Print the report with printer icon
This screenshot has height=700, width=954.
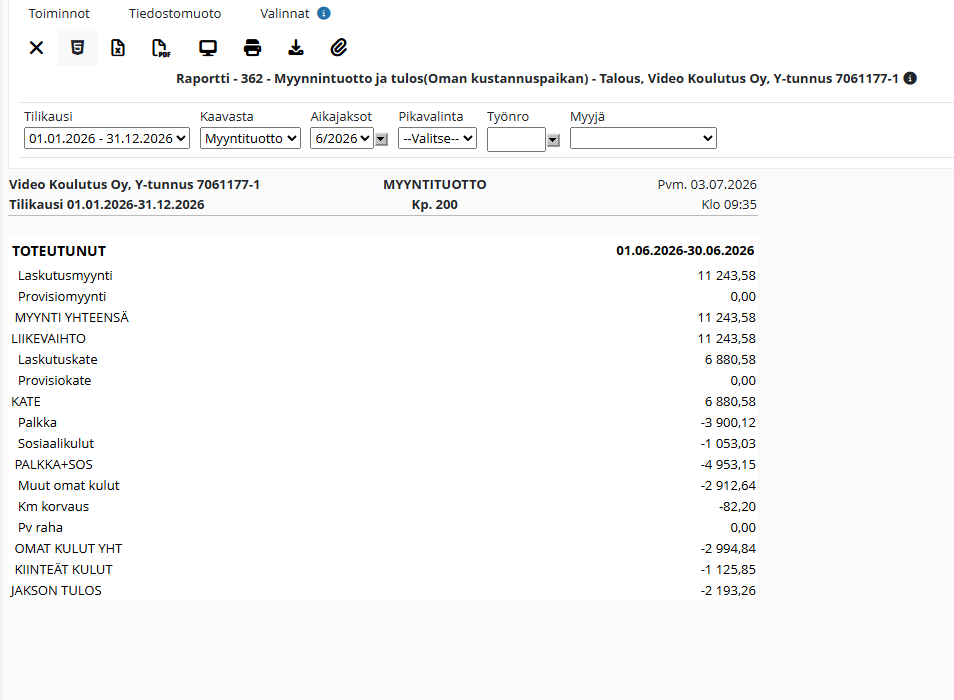[x=252, y=47]
